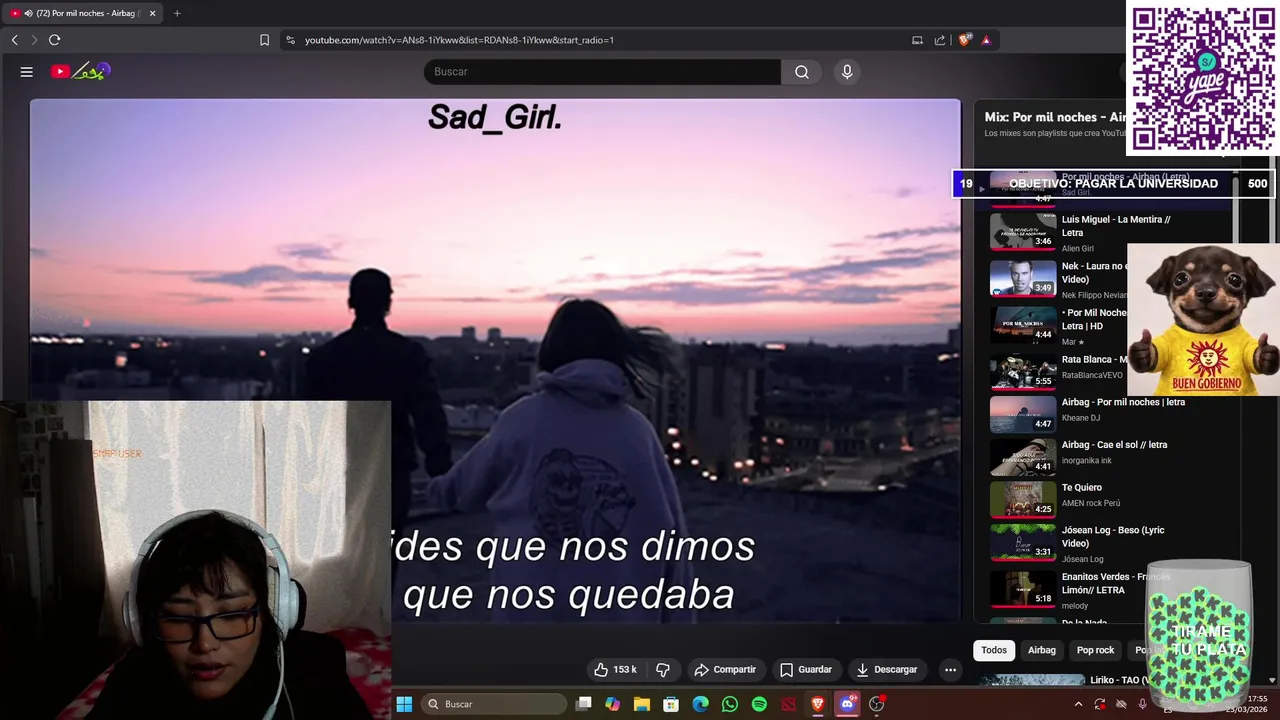Click the Windows taskbar Buscar search box
This screenshot has width=1280, height=720.
point(494,704)
